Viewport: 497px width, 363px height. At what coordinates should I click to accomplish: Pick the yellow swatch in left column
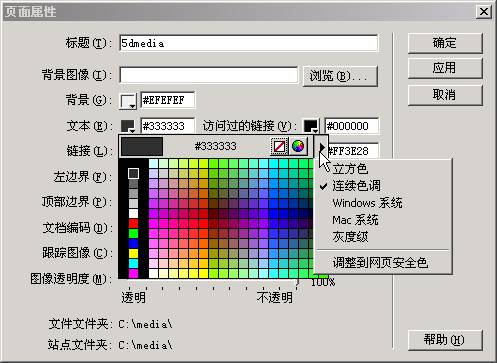133,253
